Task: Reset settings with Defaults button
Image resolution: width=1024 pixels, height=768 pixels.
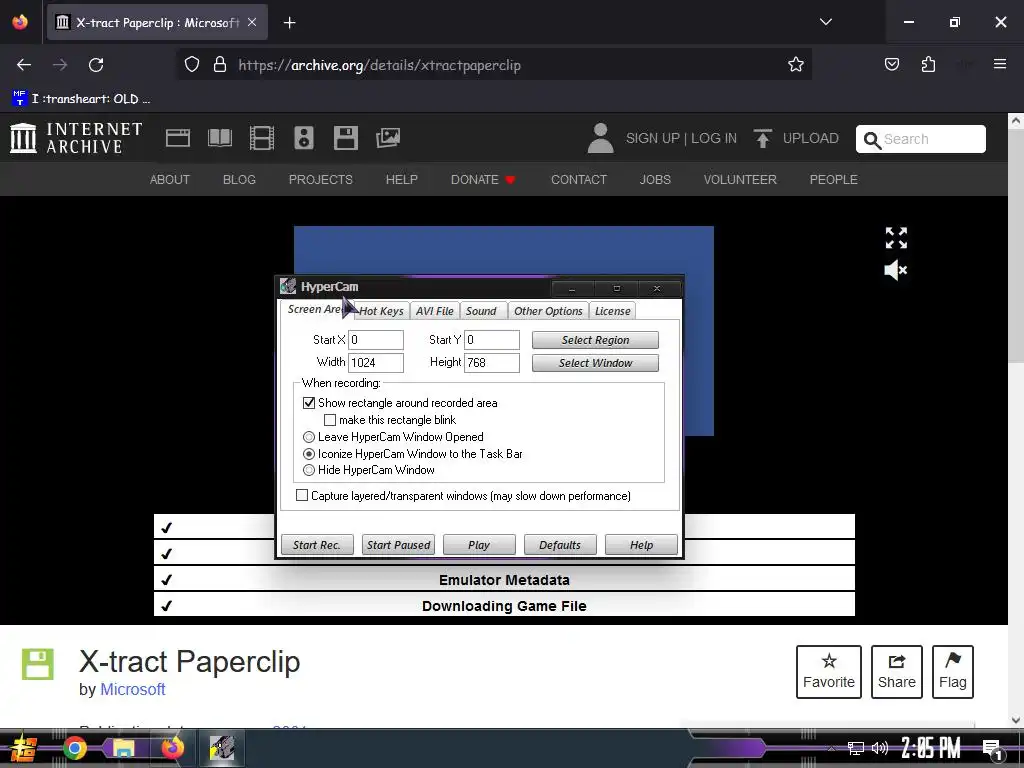Action: pos(560,545)
